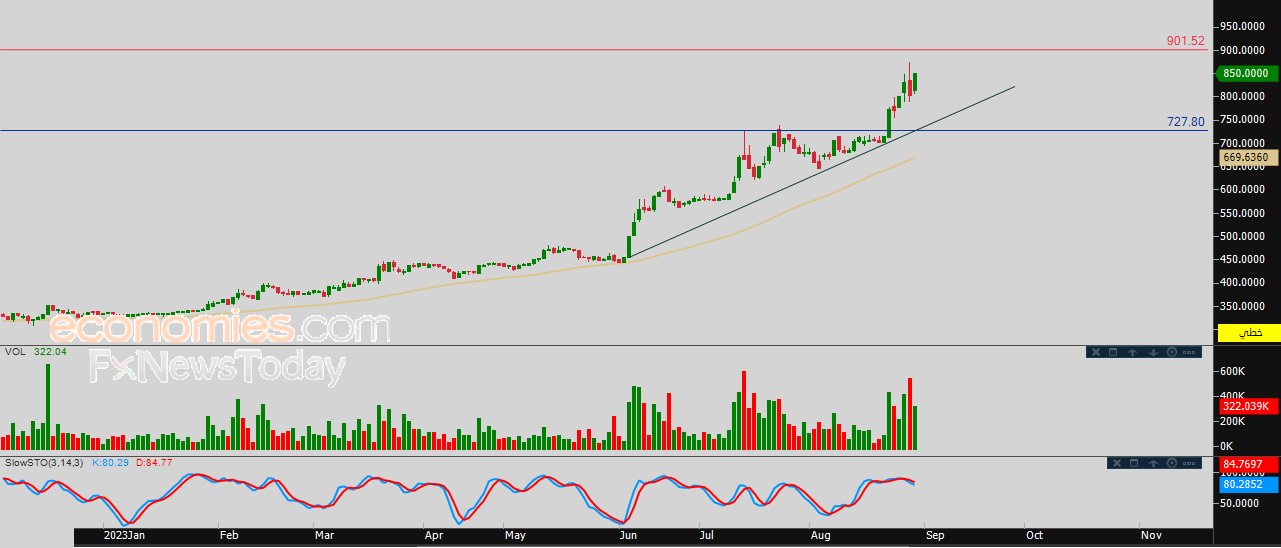Maximize the SlowSTO indicator panel
This screenshot has width=1281, height=548.
(1134, 463)
